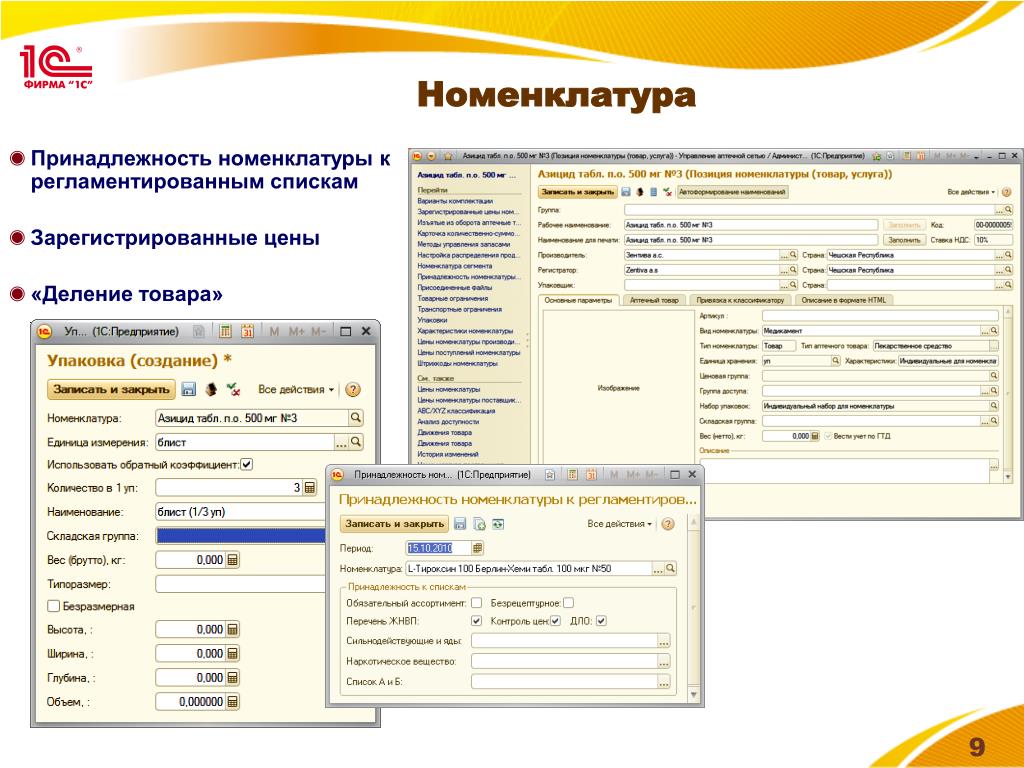
Task: Open Все действия menu in Упаковка window
Action: tap(296, 389)
